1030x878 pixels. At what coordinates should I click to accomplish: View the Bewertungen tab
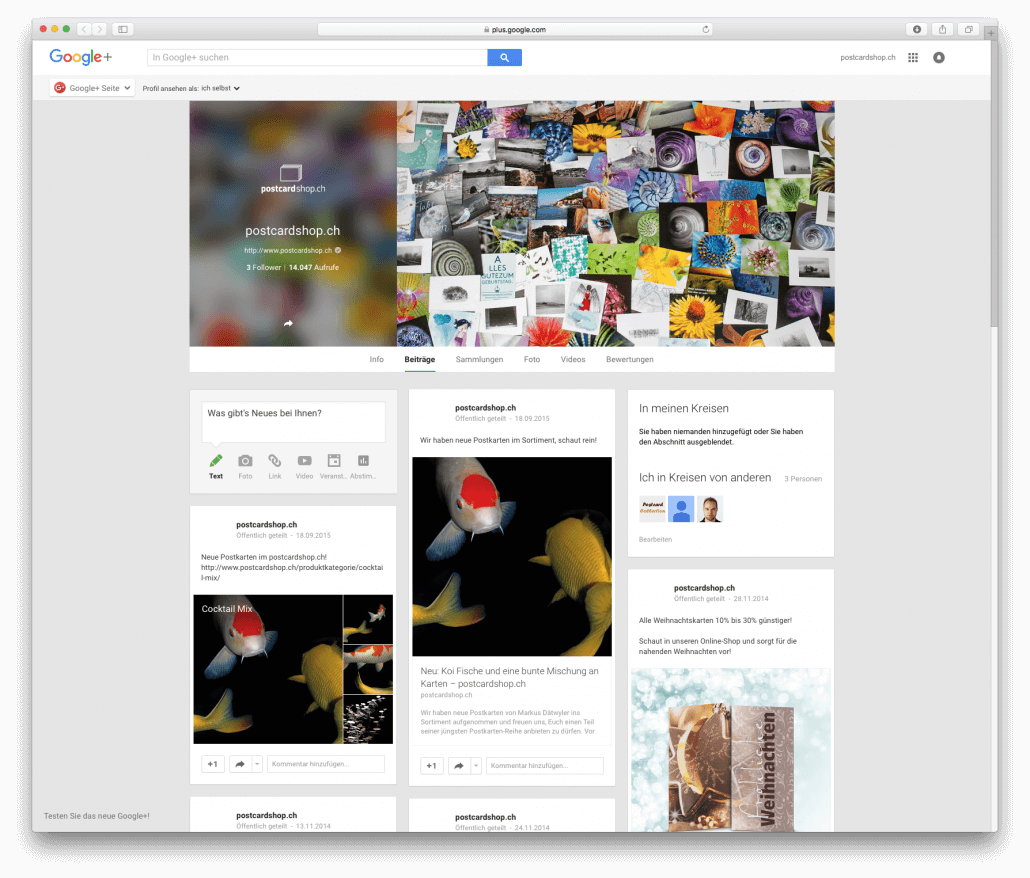click(629, 359)
